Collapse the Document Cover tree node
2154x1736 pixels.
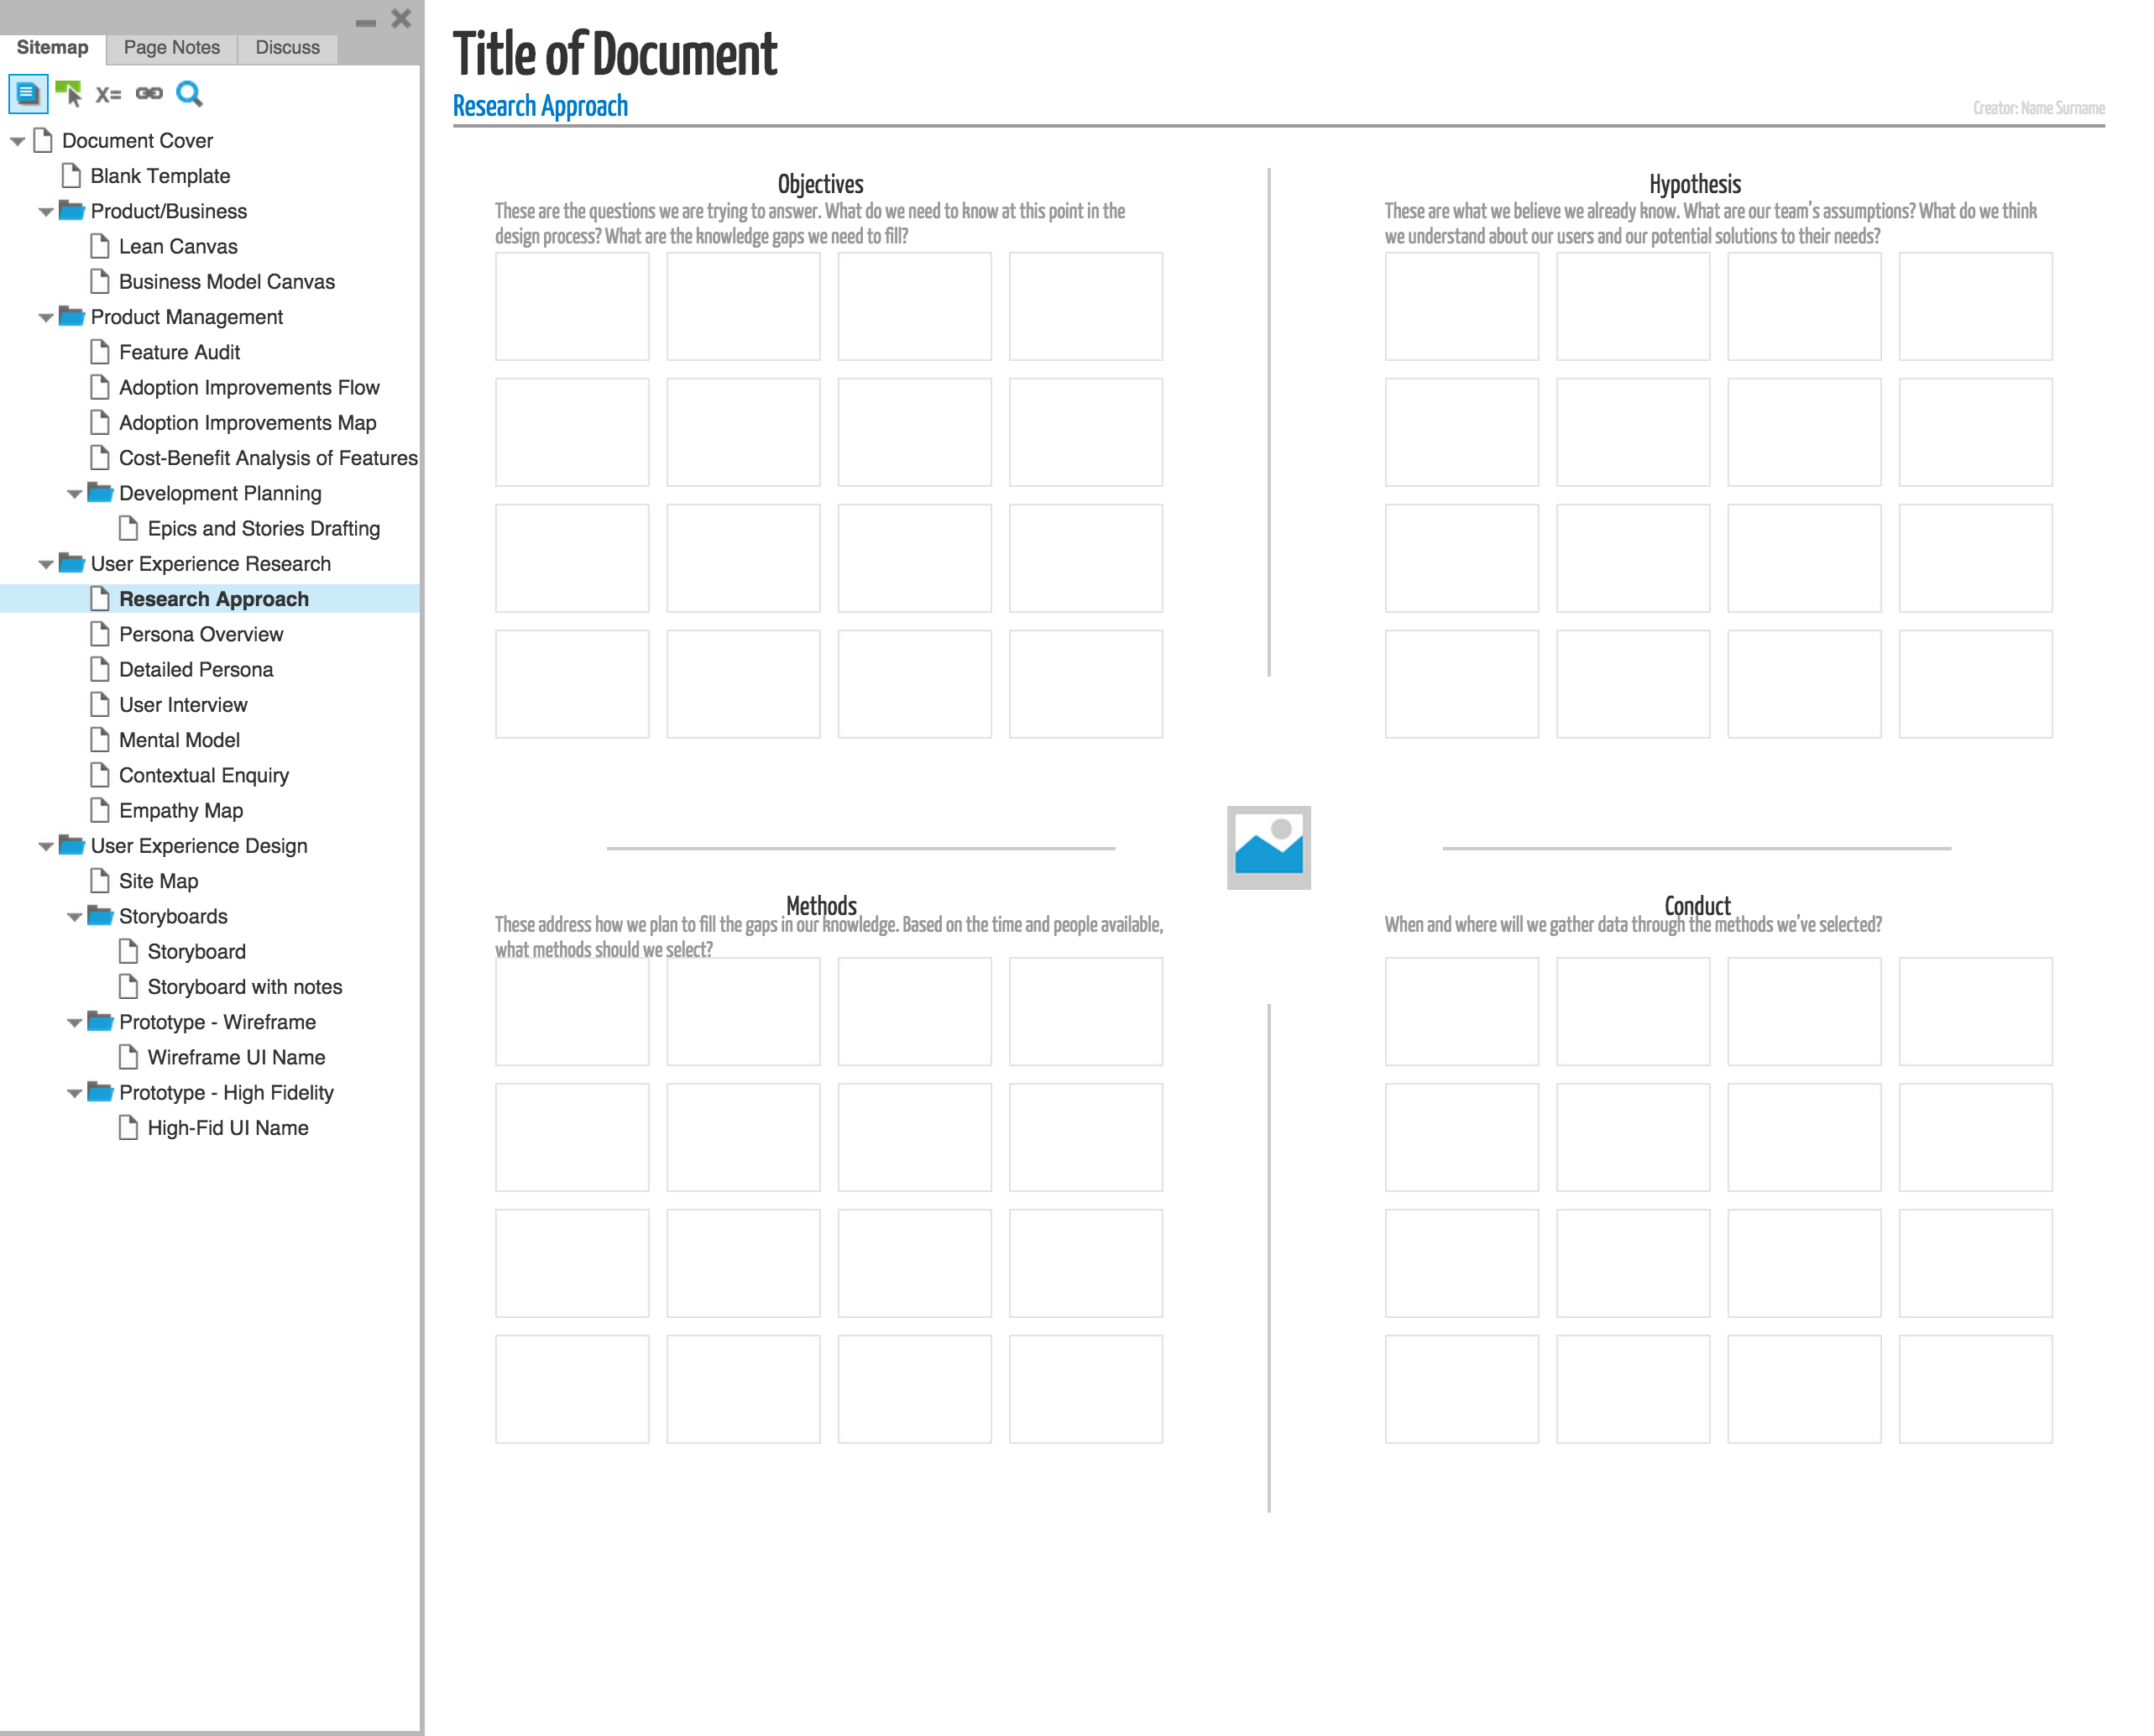coord(17,141)
